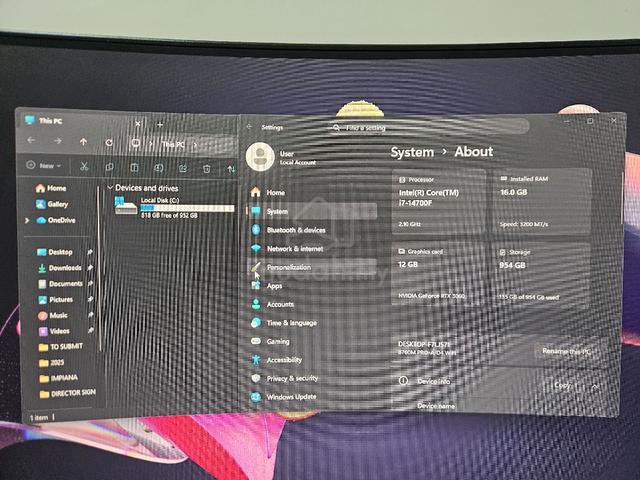Click the Copy icon in Explorer toolbar
The width and height of the screenshot is (640, 480).
pyautogui.click(x=109, y=167)
